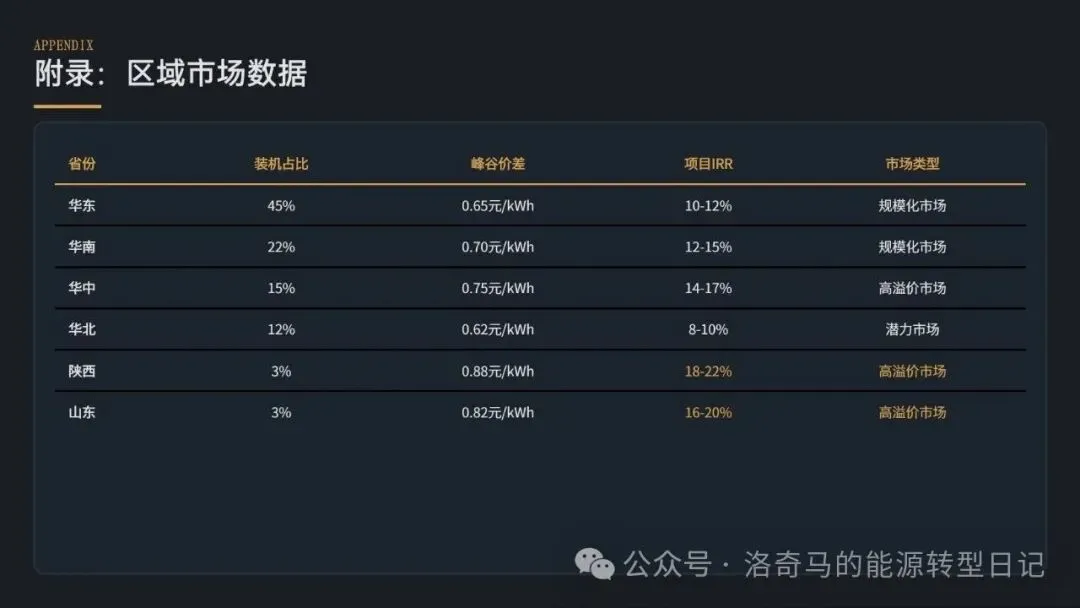Viewport: 1080px width, 608px height.
Task: Click the 附录: 区域市场数据 title
Action: [x=171, y=73]
